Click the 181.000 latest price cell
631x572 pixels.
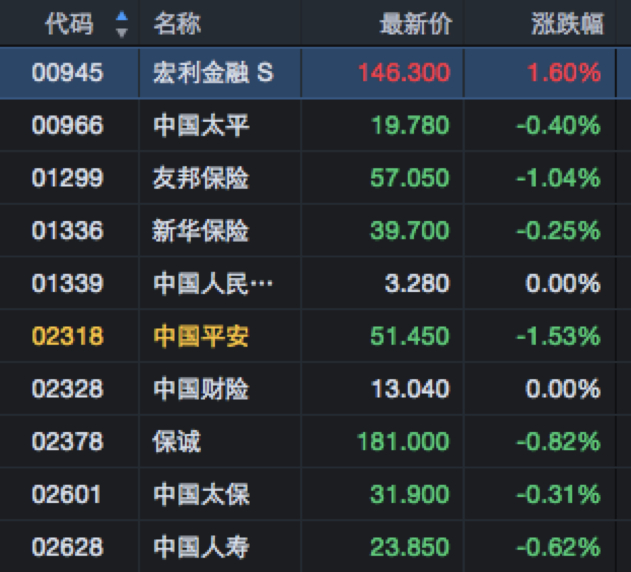point(403,442)
